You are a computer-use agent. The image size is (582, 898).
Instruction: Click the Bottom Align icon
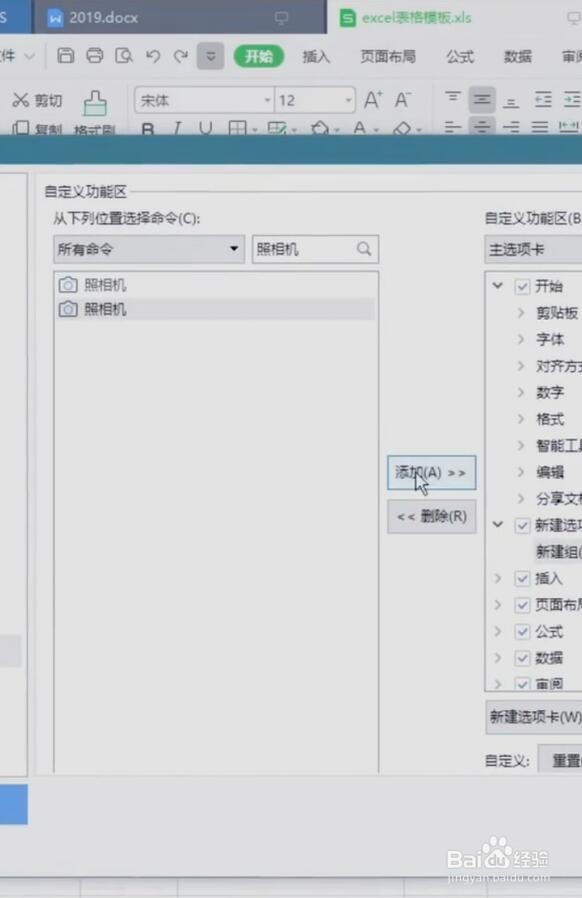(511, 103)
